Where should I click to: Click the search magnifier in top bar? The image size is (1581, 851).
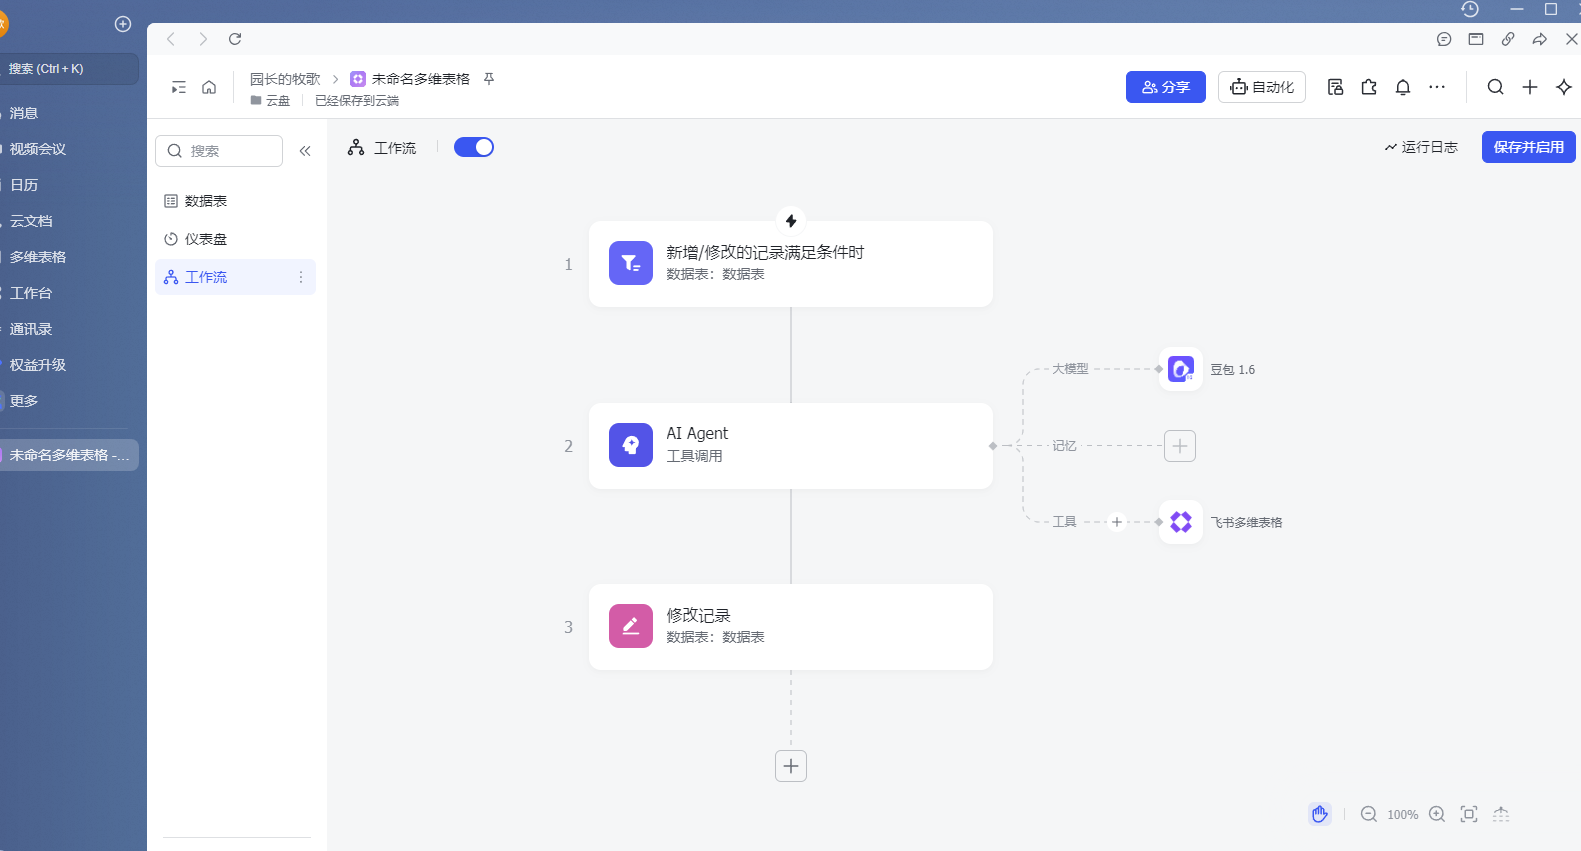click(1495, 87)
